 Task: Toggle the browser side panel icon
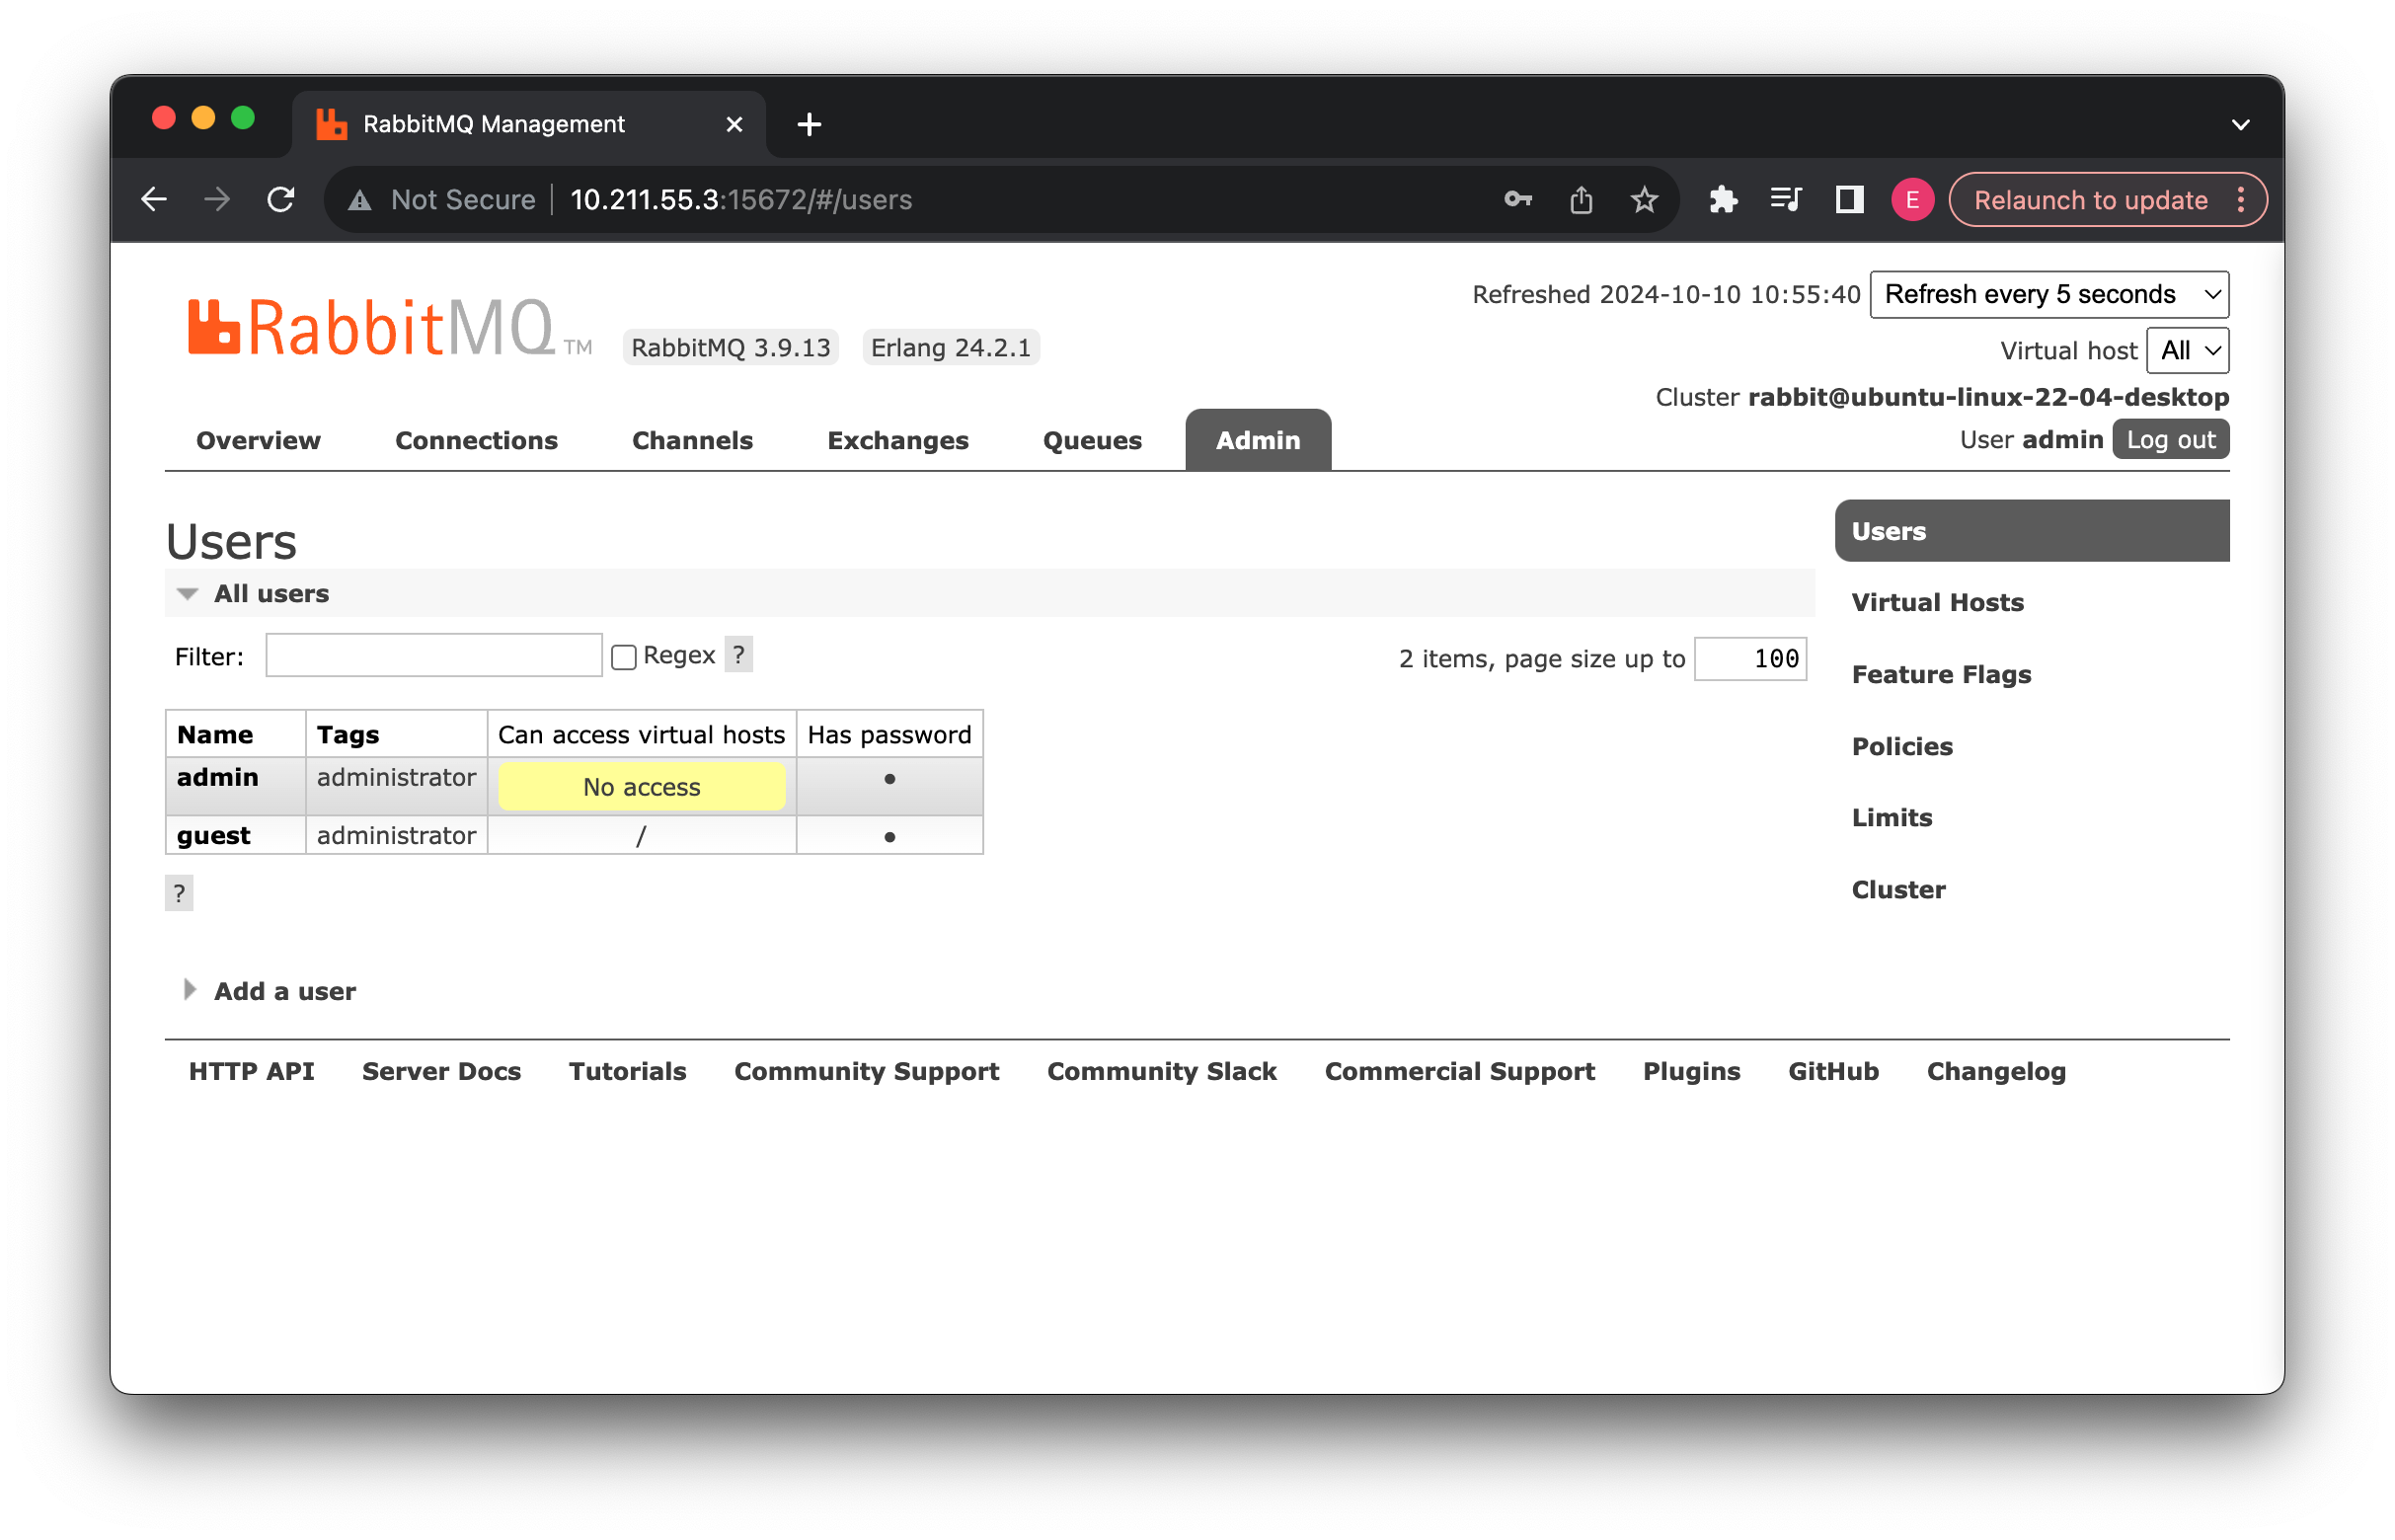(1849, 200)
